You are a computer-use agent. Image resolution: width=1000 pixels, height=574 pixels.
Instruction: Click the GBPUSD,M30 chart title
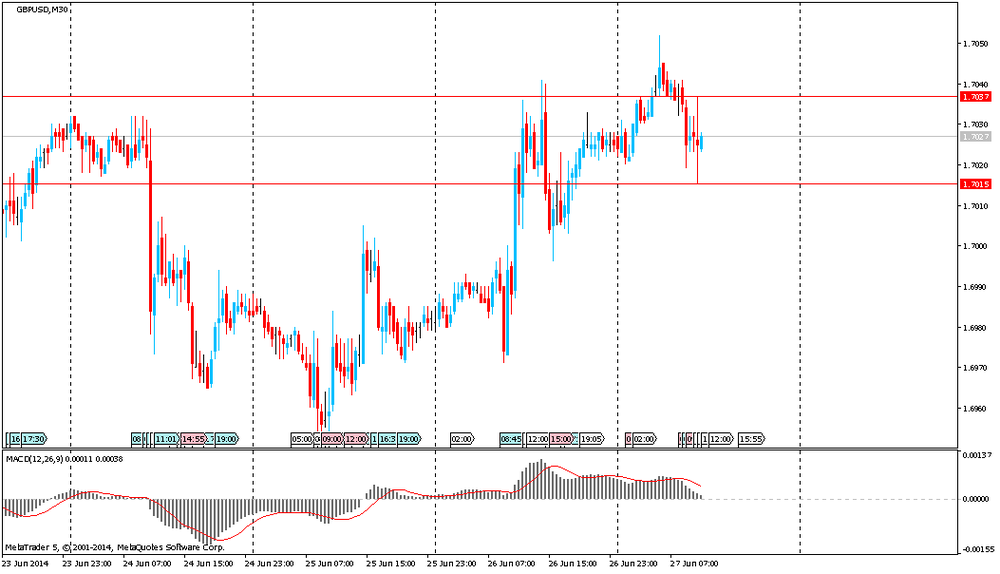[x=42, y=10]
